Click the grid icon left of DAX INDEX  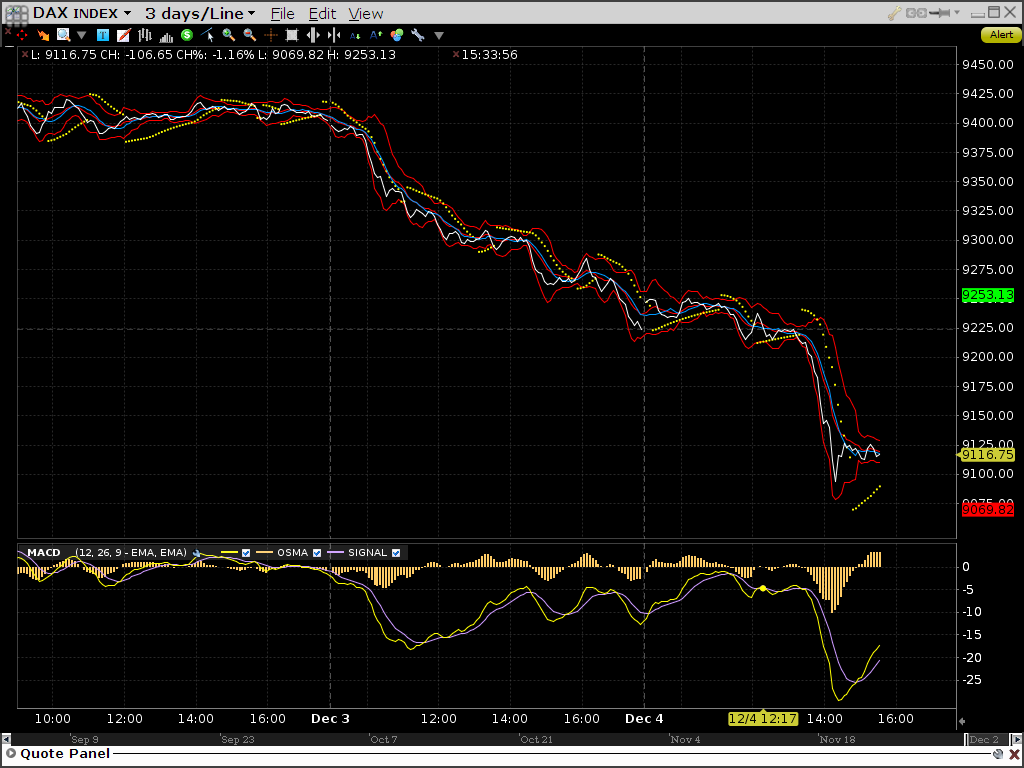(x=17, y=14)
